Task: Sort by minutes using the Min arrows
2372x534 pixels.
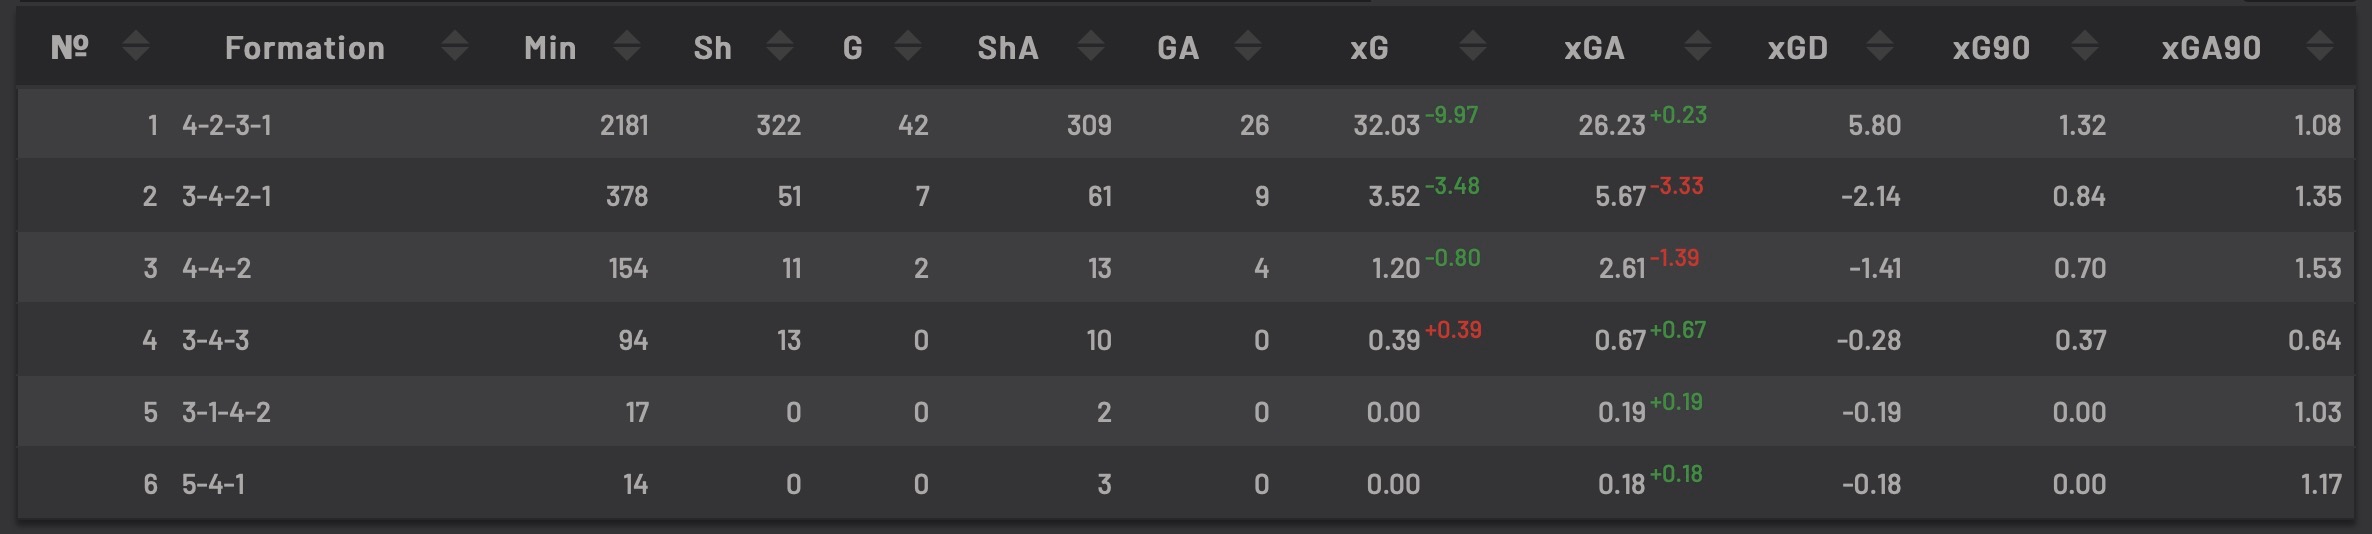Action: coord(627,46)
